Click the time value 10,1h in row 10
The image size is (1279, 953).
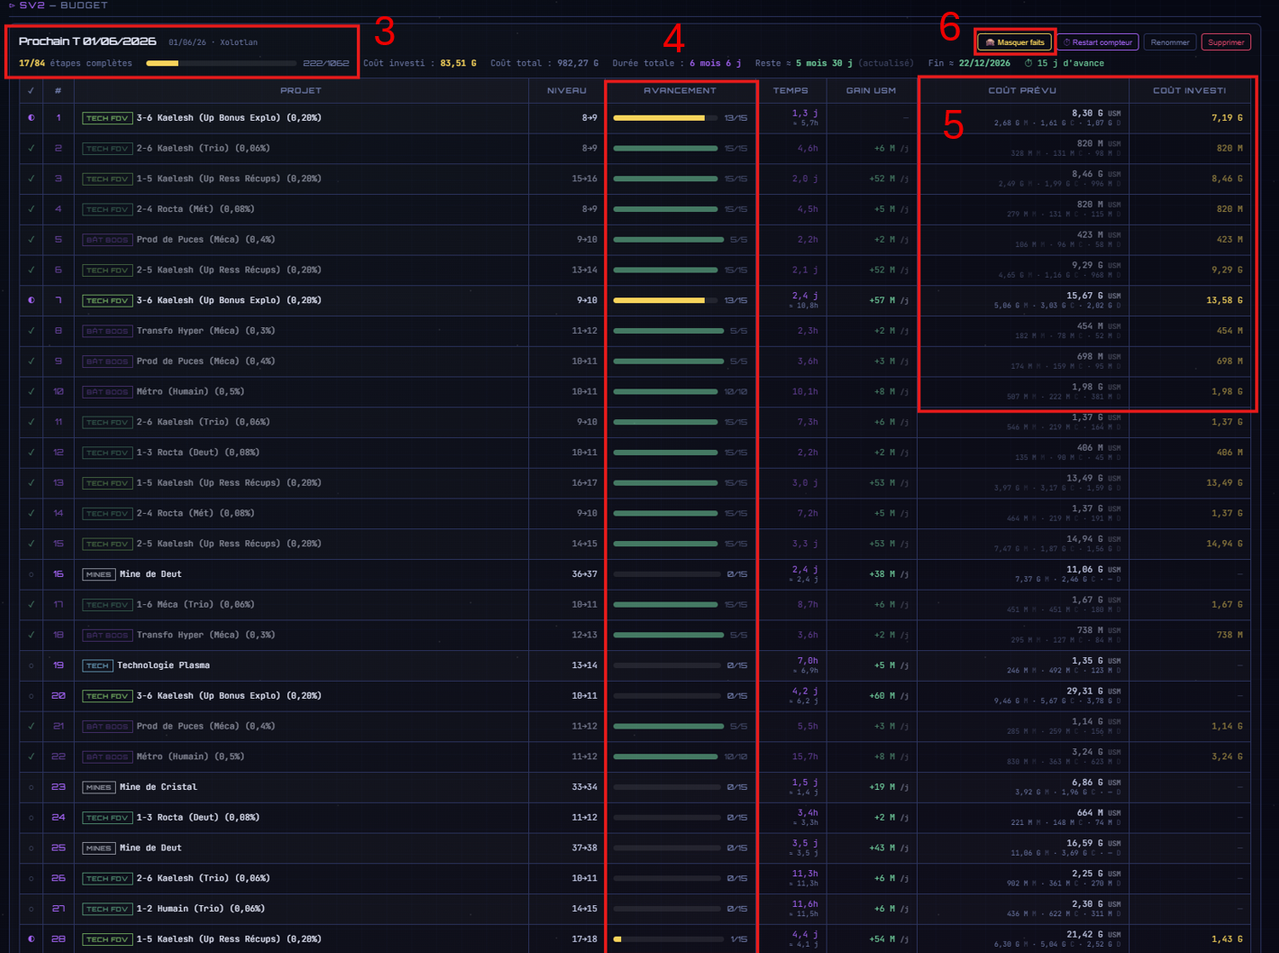click(x=805, y=392)
